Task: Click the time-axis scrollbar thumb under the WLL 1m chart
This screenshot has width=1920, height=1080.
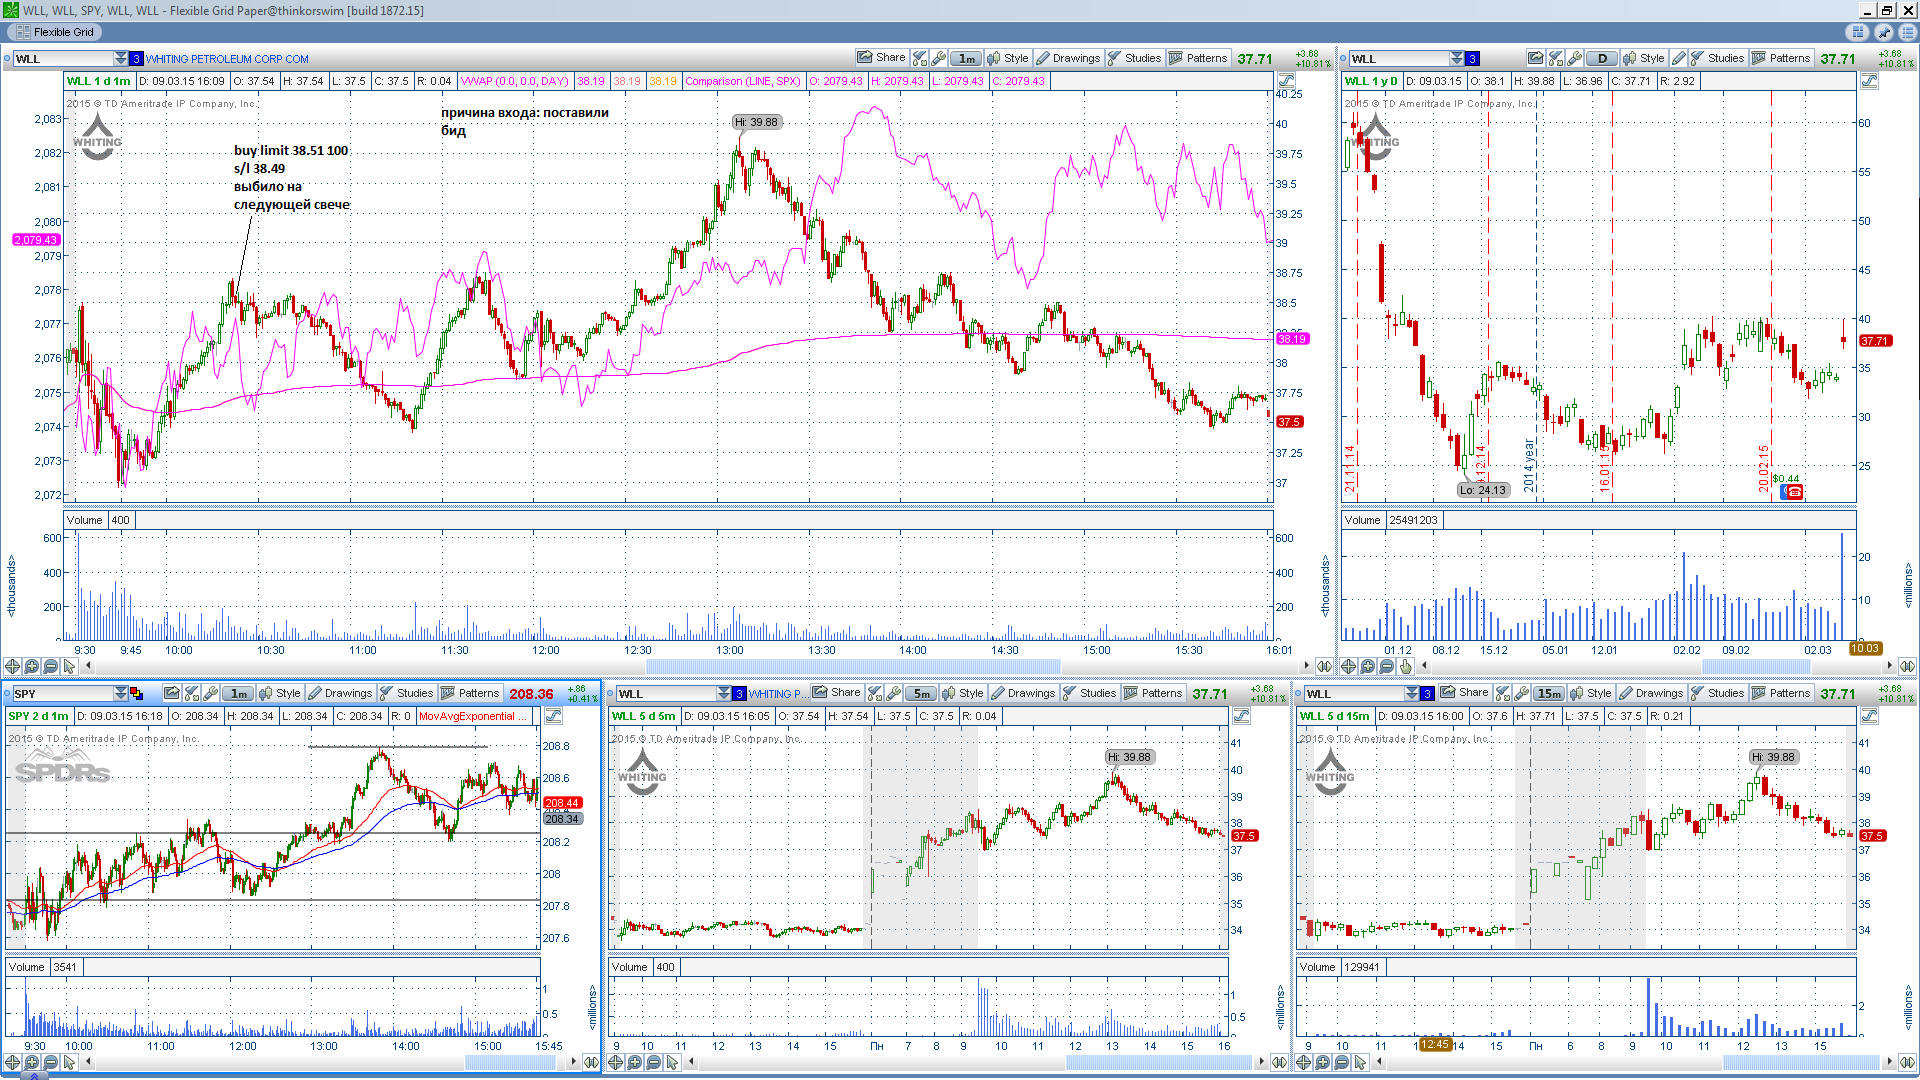Action: [853, 666]
